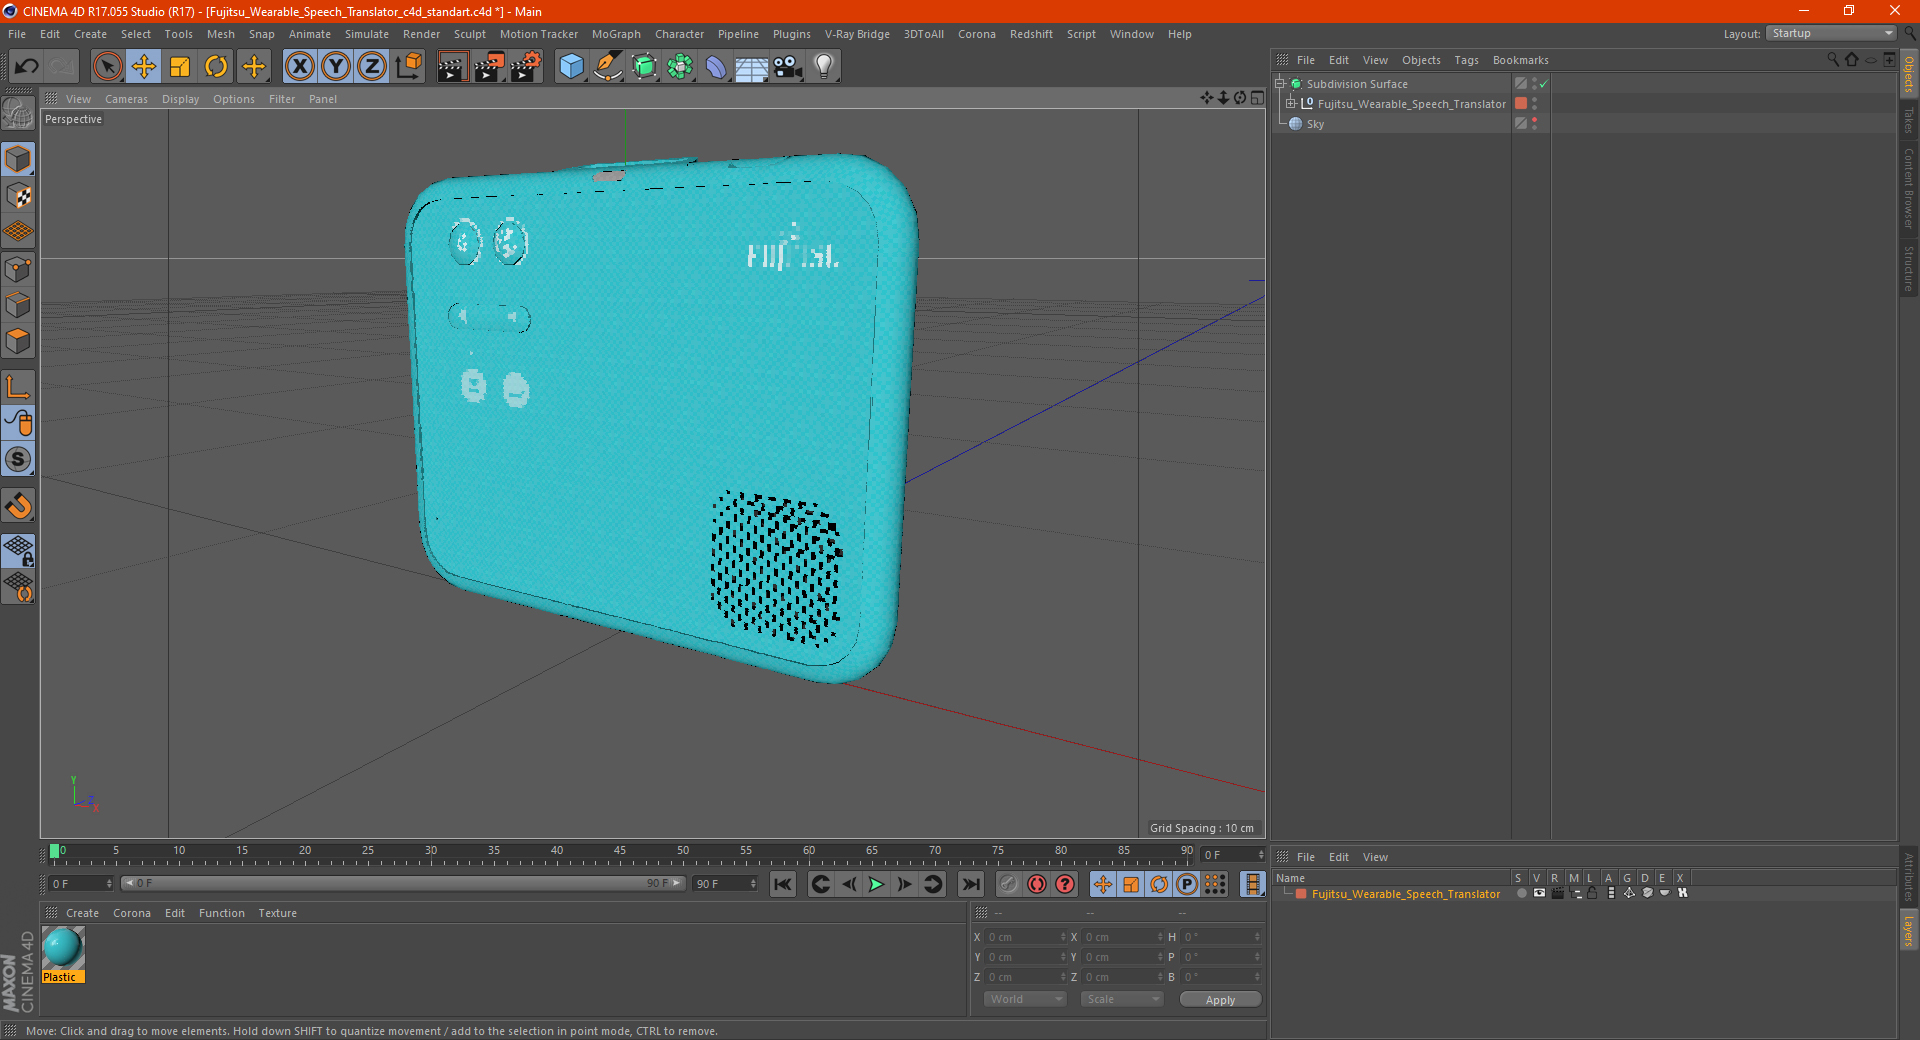The width and height of the screenshot is (1920, 1040).
Task: Open the World coordinate dropdown
Action: pos(1025,999)
